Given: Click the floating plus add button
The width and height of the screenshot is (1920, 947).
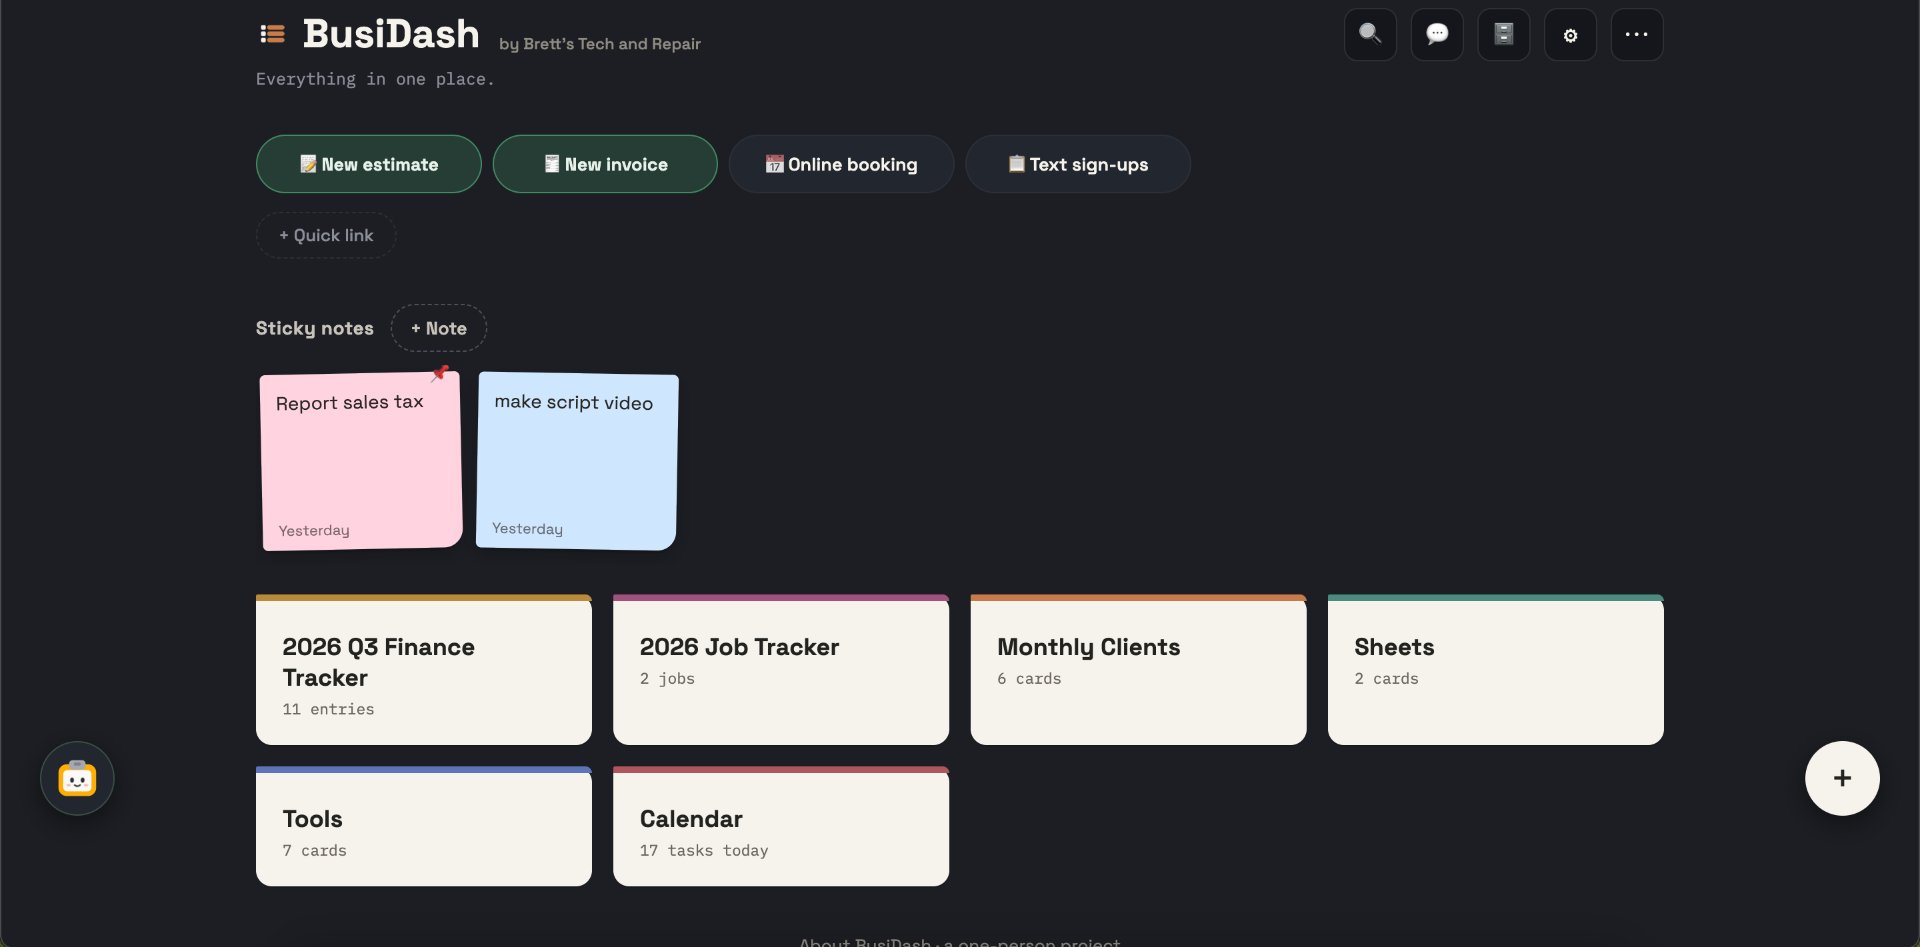Looking at the screenshot, I should tap(1842, 778).
